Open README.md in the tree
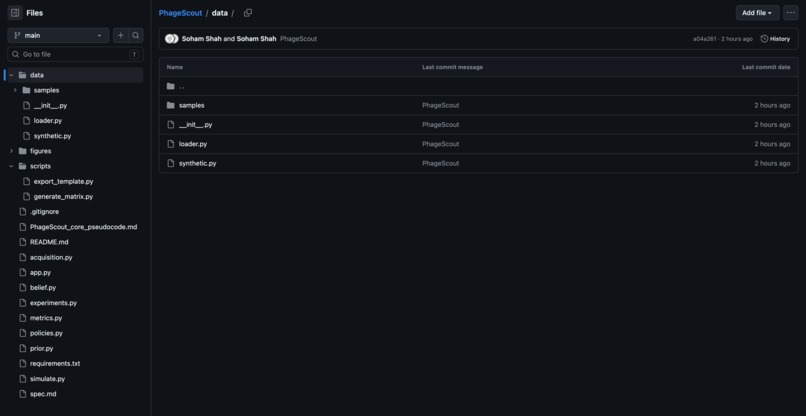This screenshot has width=806, height=416. click(49, 242)
